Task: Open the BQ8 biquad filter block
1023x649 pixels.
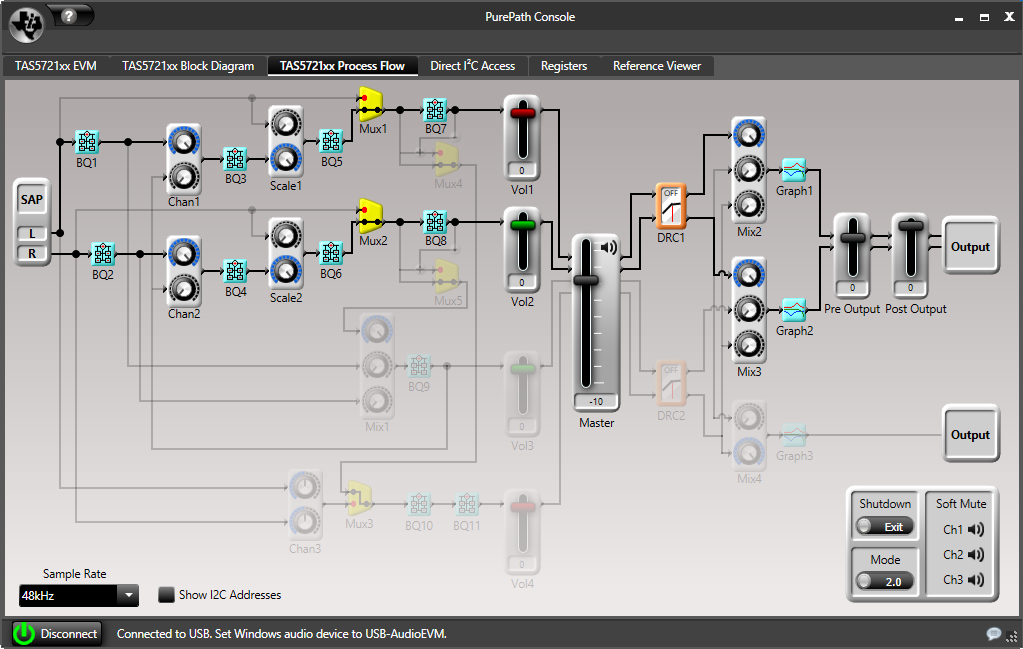Action: click(435, 222)
